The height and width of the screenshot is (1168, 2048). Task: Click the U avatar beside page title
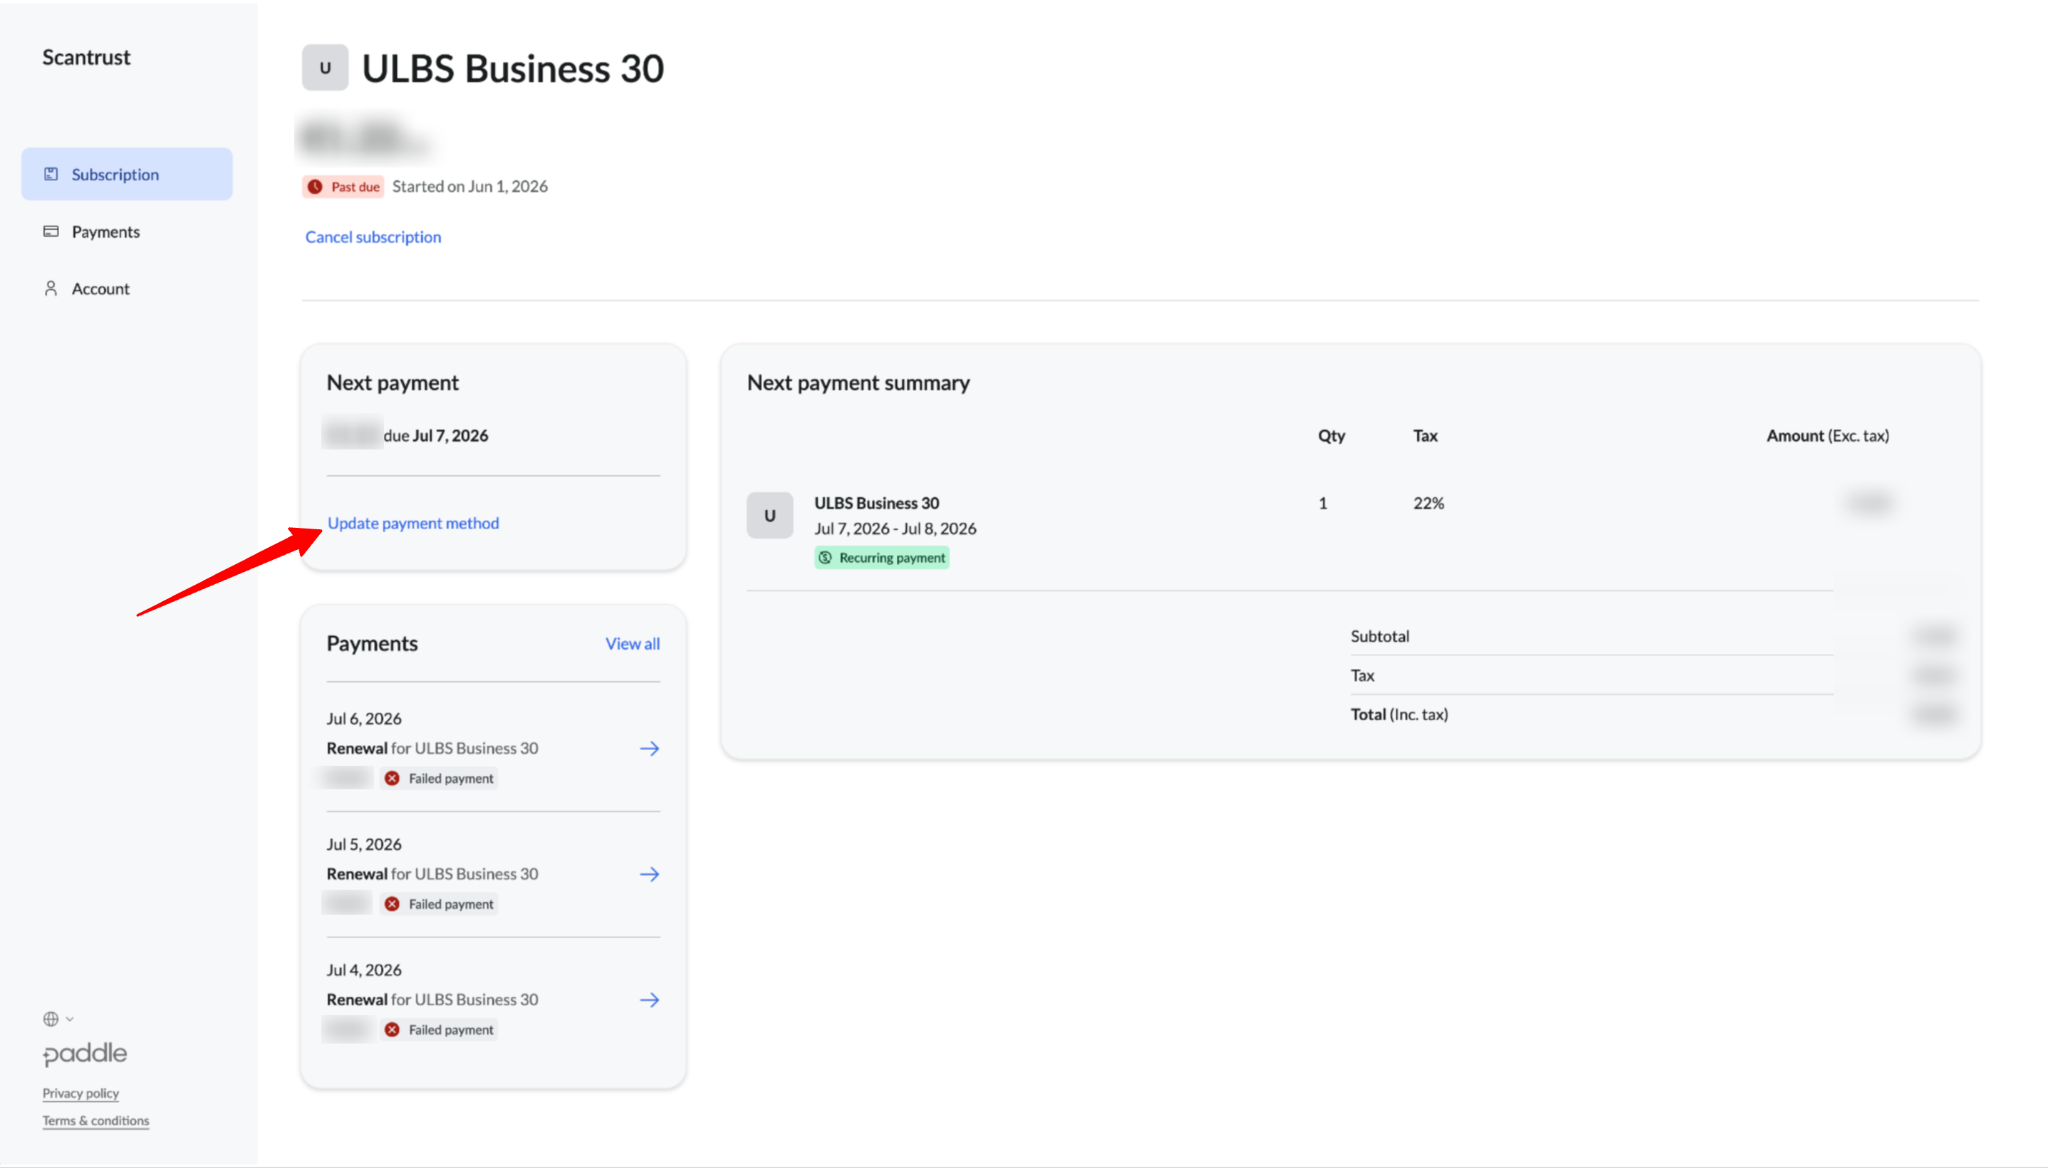pos(325,68)
